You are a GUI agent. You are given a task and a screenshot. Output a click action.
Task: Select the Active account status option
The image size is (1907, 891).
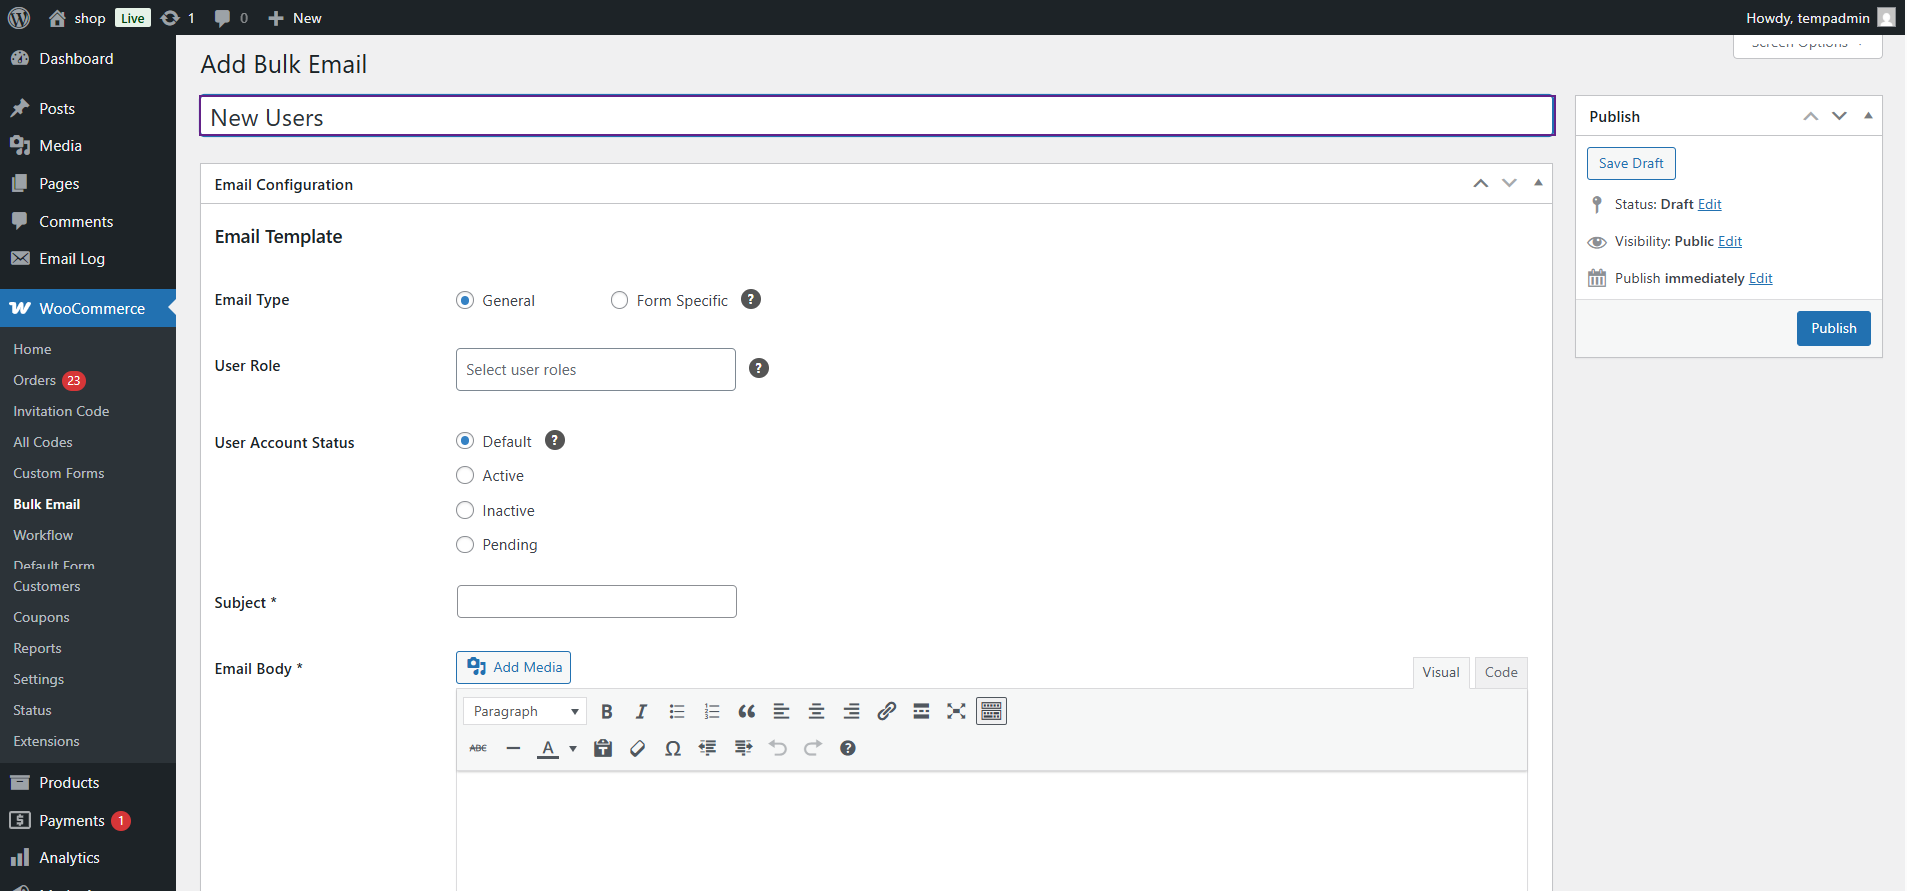click(x=465, y=476)
